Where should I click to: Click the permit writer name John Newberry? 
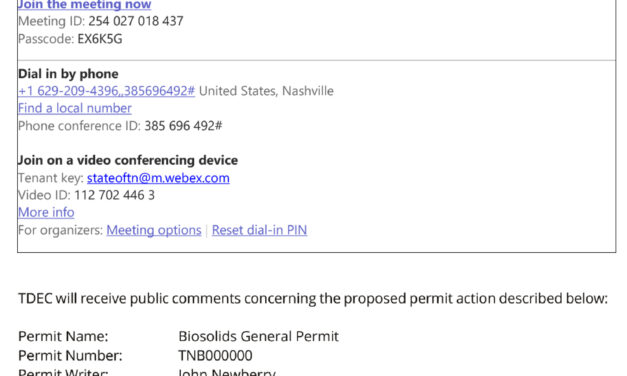tap(227, 372)
